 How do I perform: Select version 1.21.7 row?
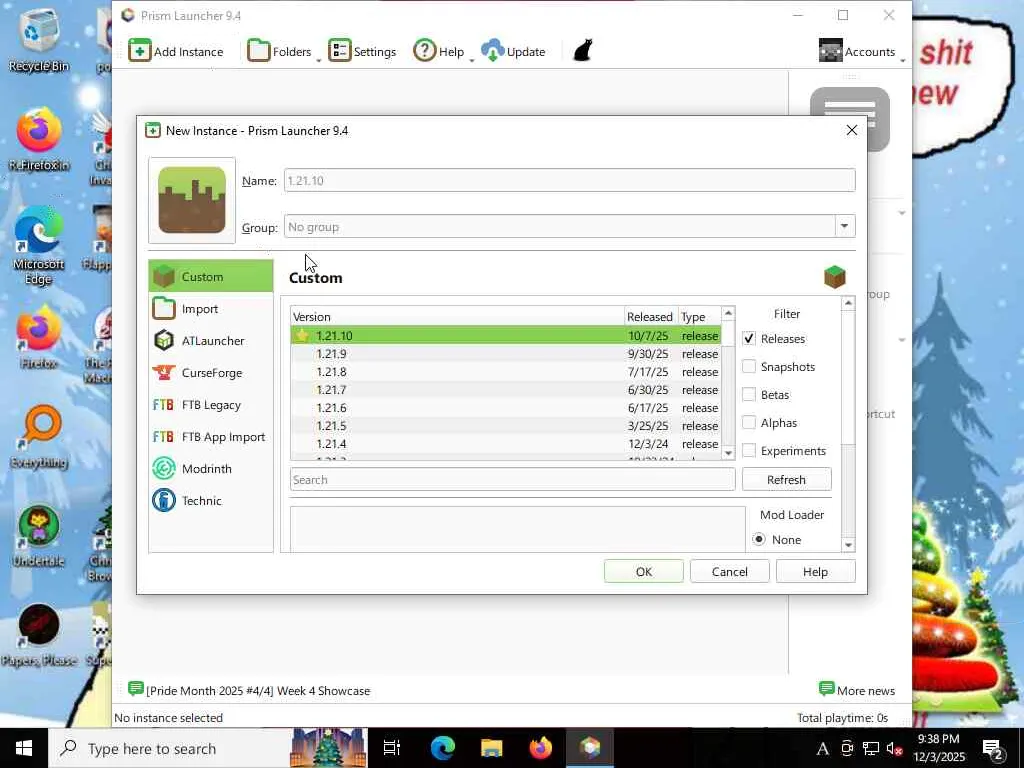point(506,390)
